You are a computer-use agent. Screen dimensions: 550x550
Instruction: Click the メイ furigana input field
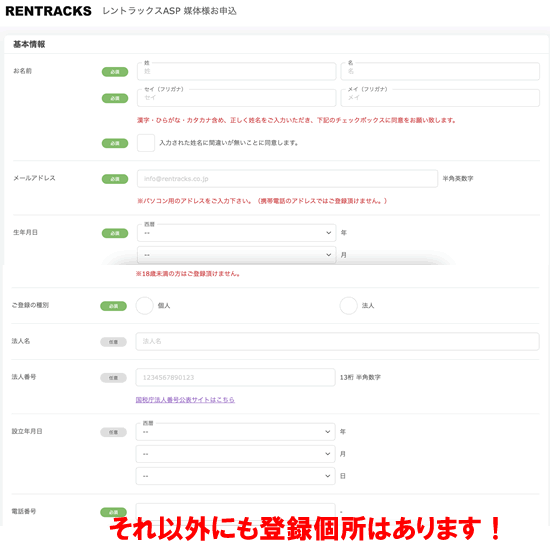(440, 98)
